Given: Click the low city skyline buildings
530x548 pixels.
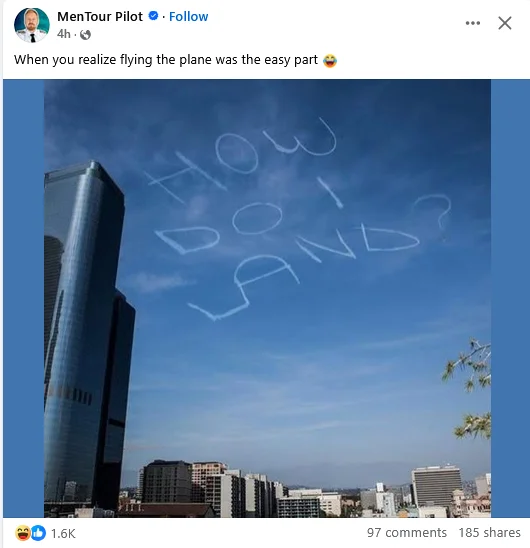Looking at the screenshot, I should (304, 489).
